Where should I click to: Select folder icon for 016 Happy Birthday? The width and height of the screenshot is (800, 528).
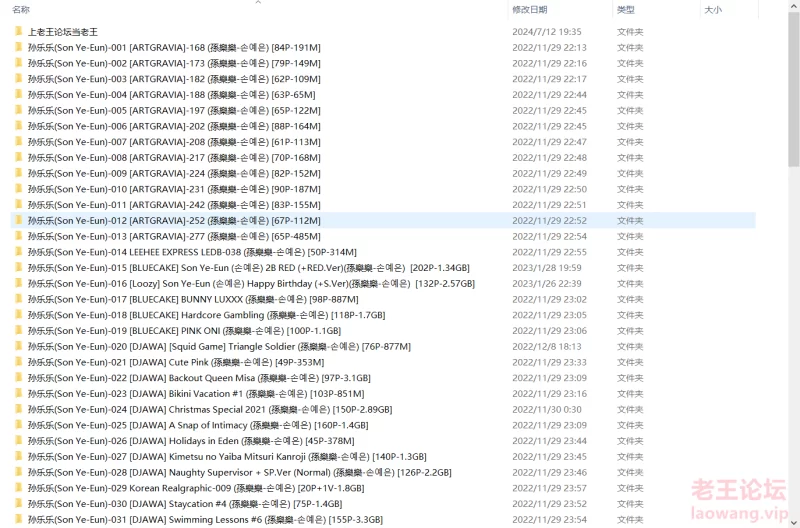tap(19, 284)
